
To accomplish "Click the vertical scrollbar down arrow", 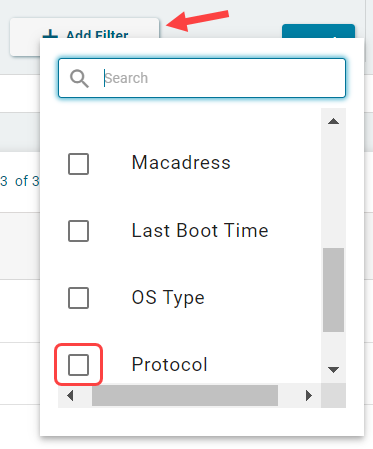I will coord(333,370).
